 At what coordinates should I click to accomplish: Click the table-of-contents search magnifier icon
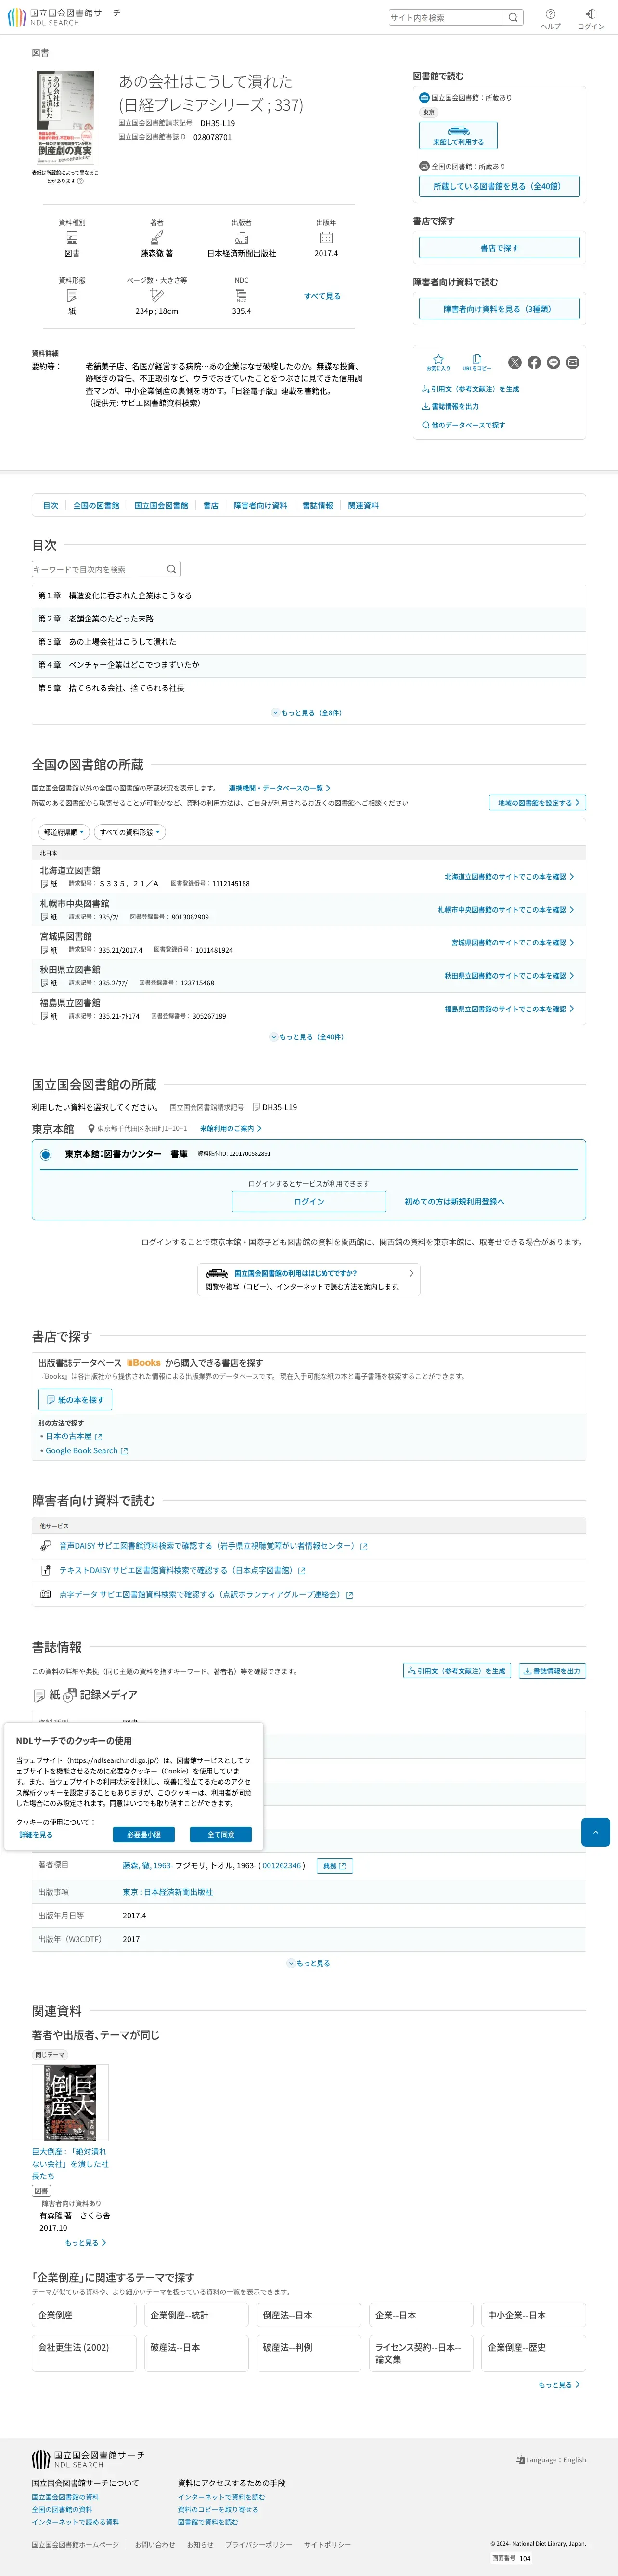point(171,569)
